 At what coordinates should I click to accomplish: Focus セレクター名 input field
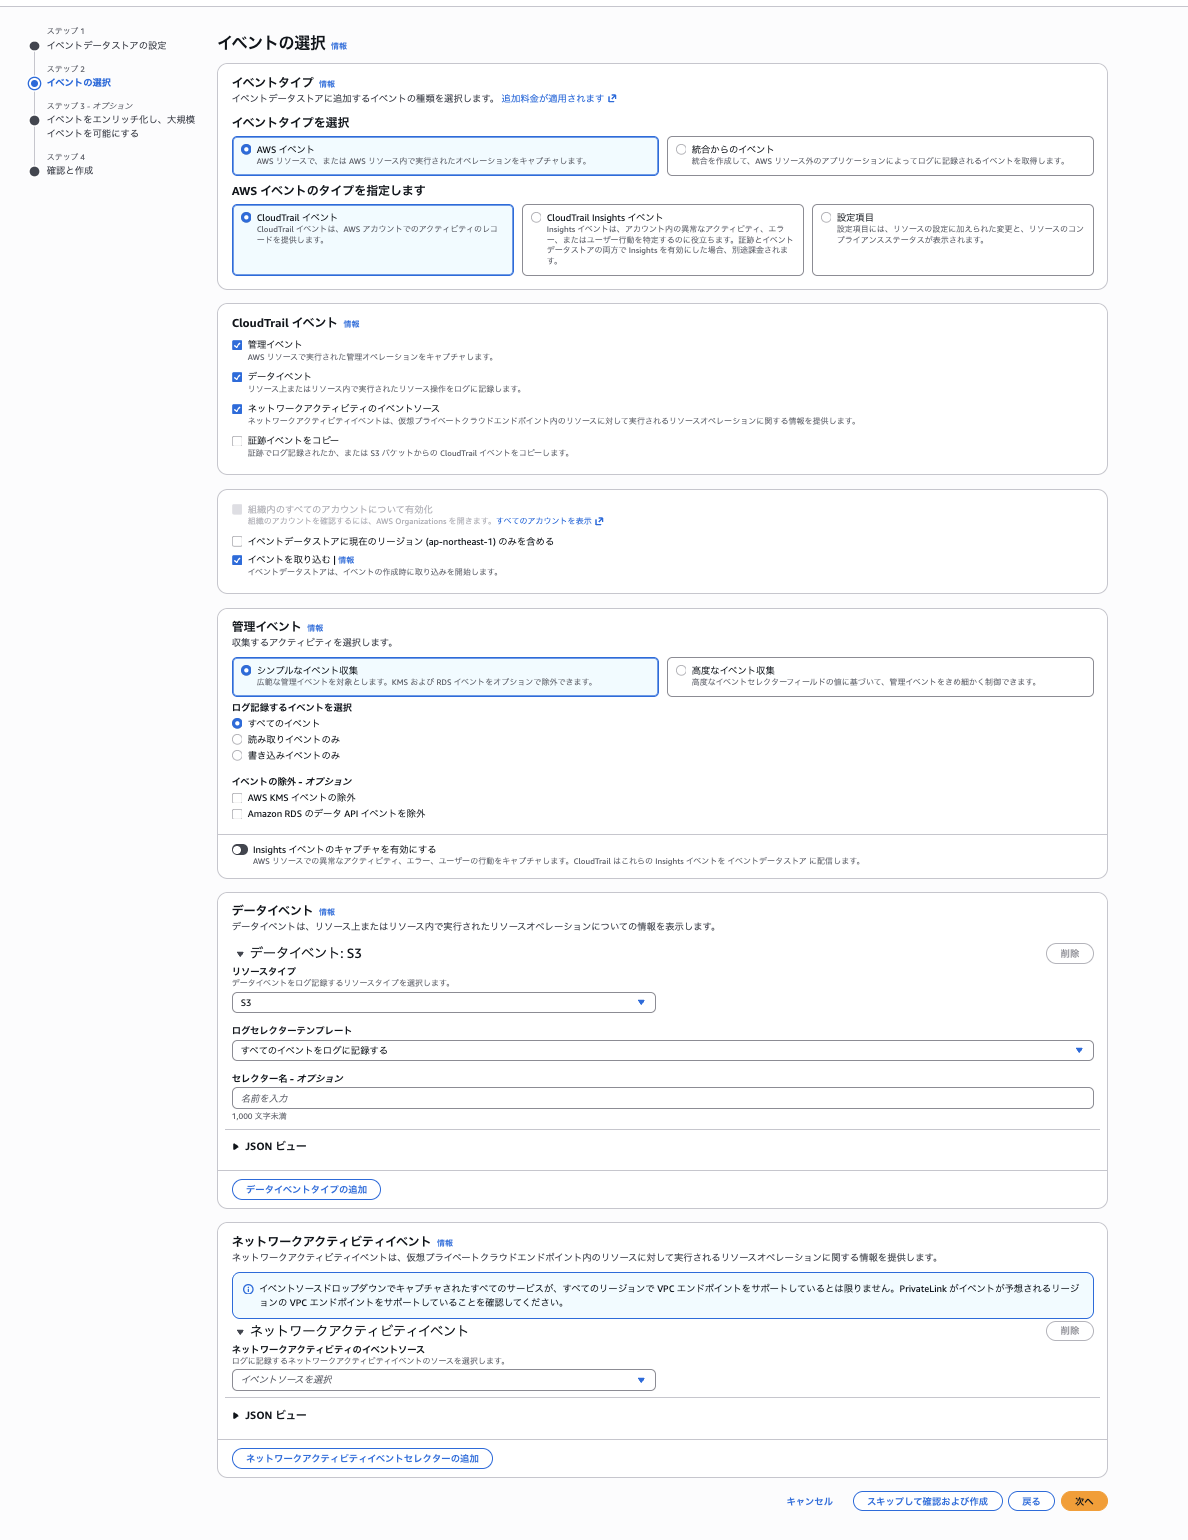pyautogui.click(x=662, y=1098)
